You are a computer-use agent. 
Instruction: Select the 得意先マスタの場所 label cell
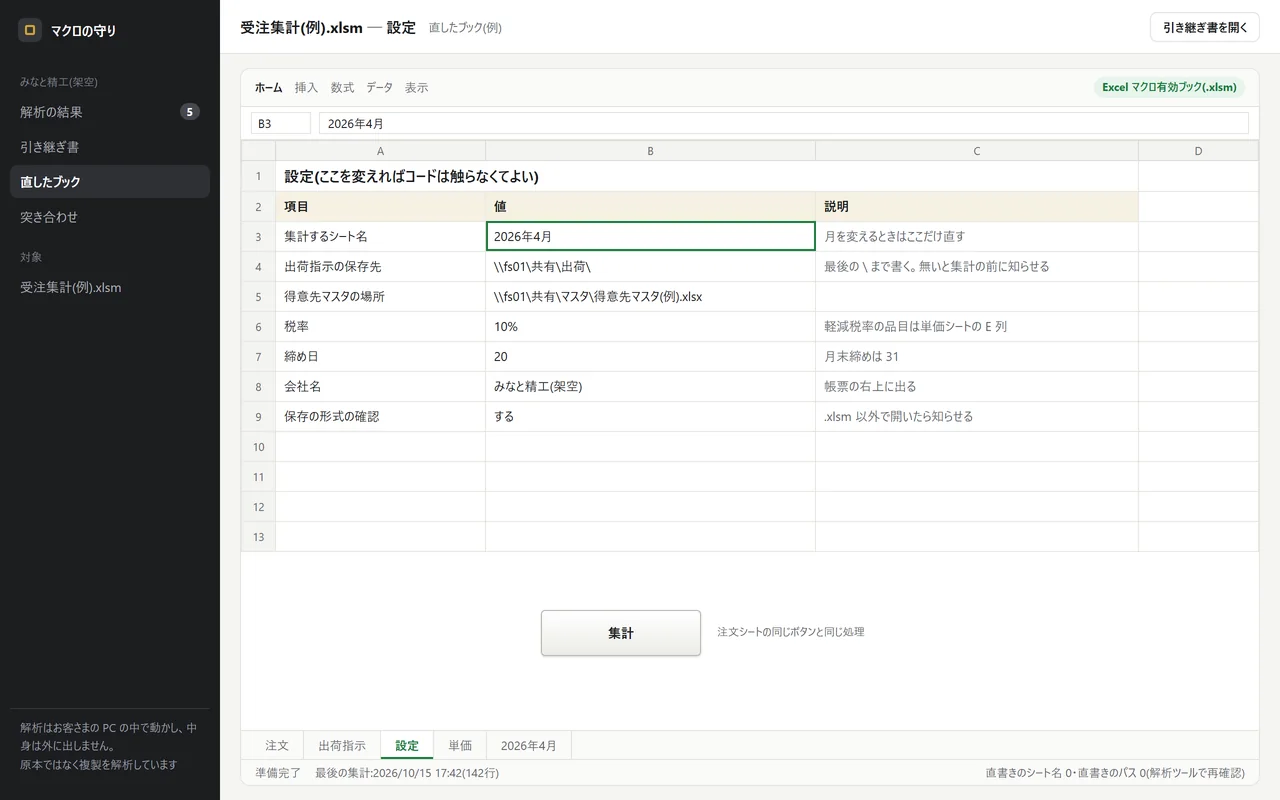point(381,296)
